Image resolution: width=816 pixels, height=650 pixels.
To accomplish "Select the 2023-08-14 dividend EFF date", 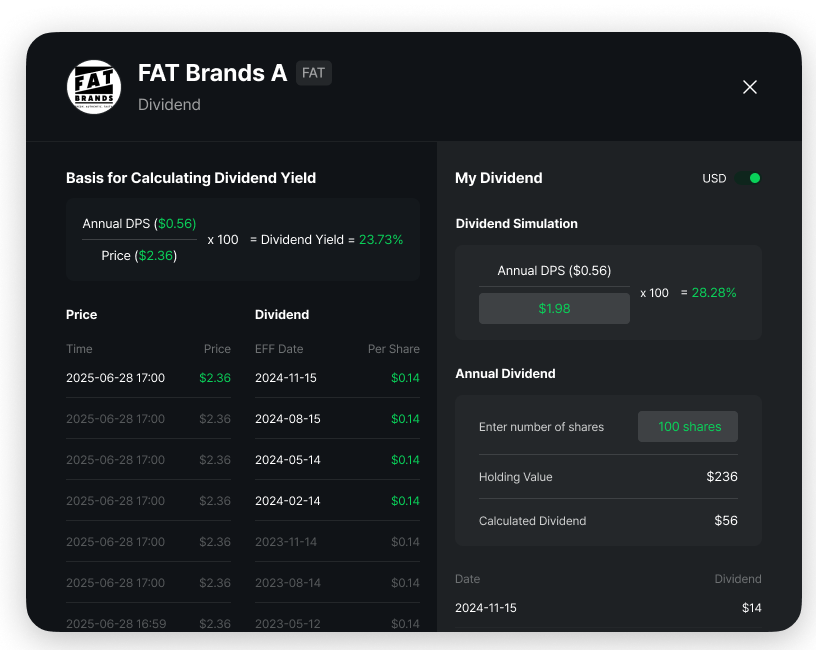I will [287, 583].
